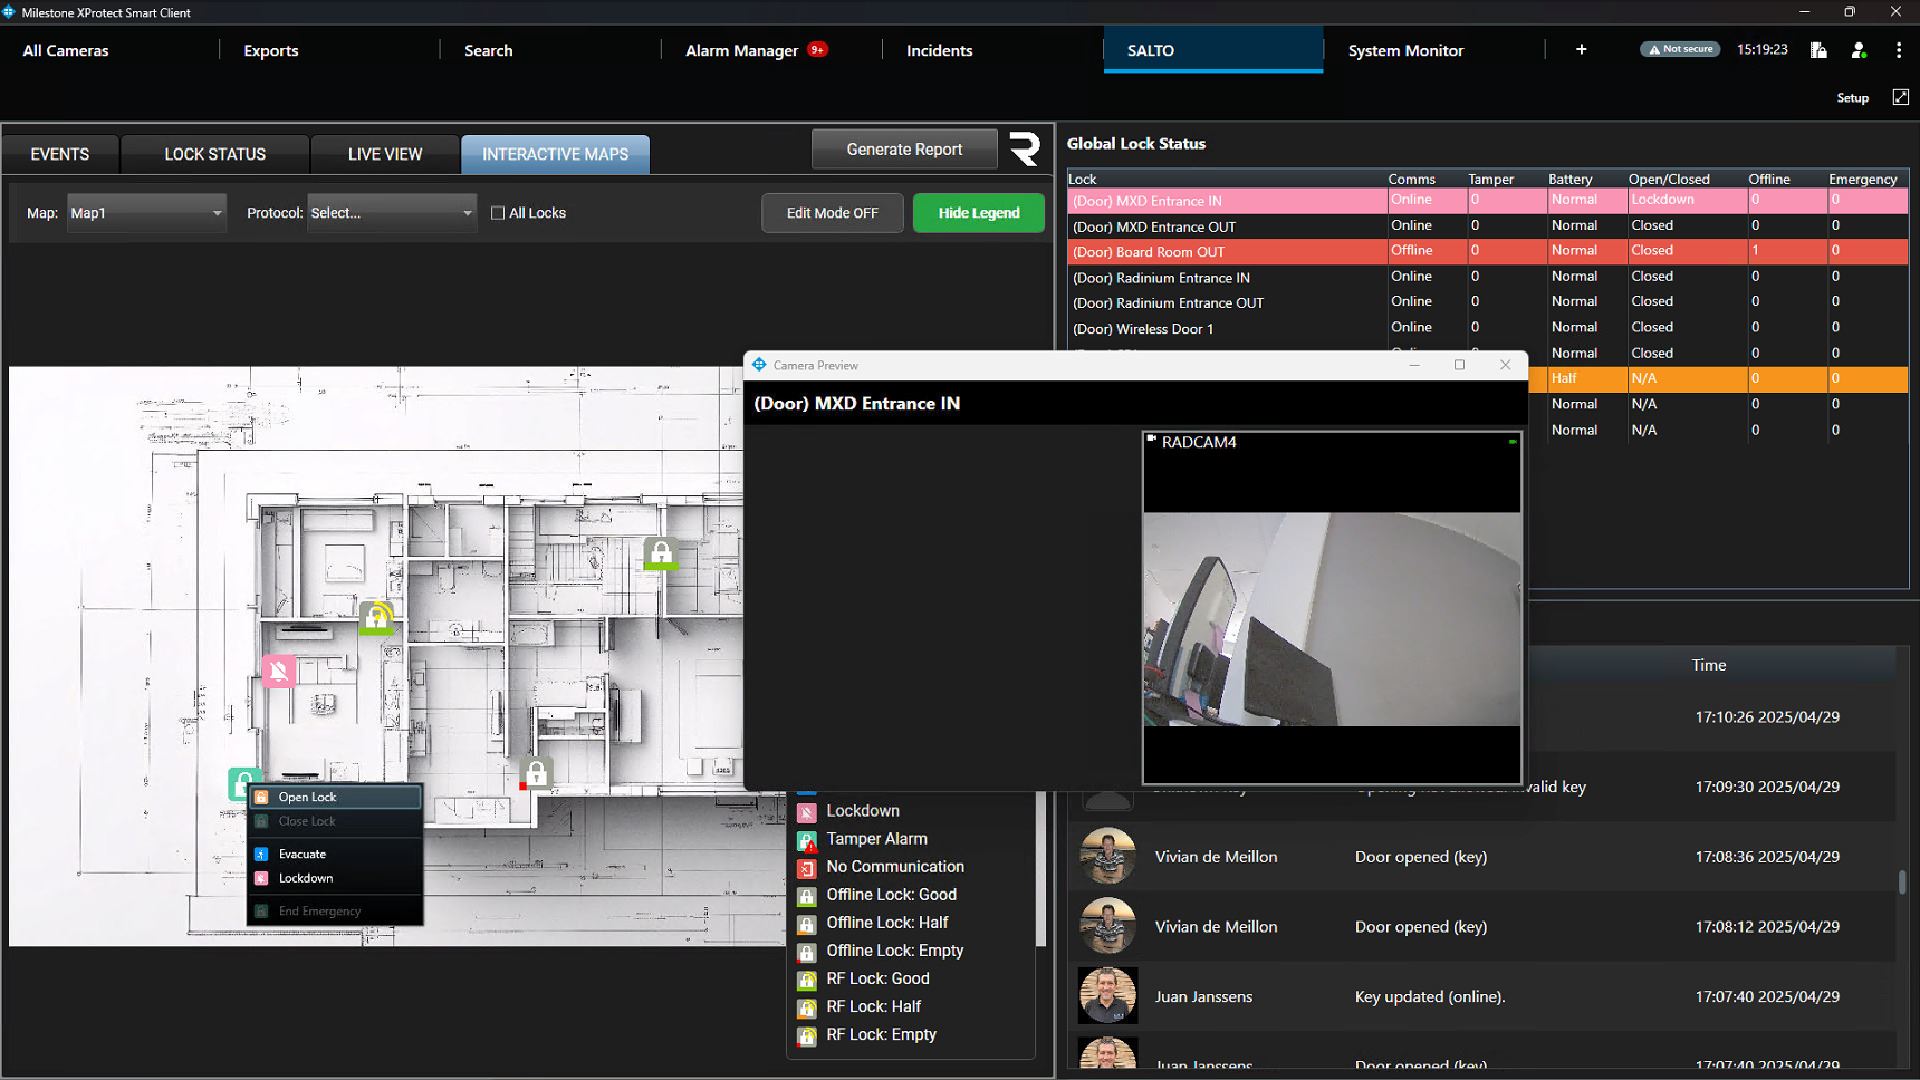Screen dimensions: 1920x1080
Task: Select the INTERACTIVE MAPS tab
Action: click(555, 154)
